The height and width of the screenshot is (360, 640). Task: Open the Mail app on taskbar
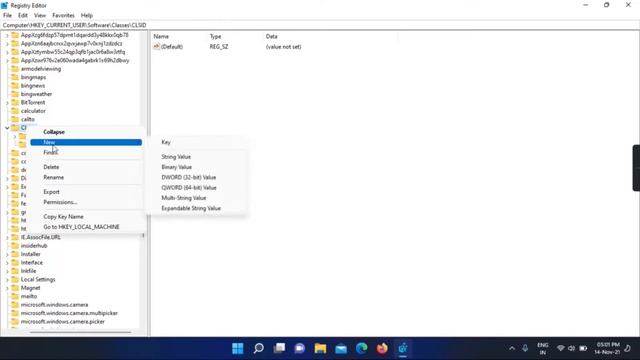(x=341, y=348)
